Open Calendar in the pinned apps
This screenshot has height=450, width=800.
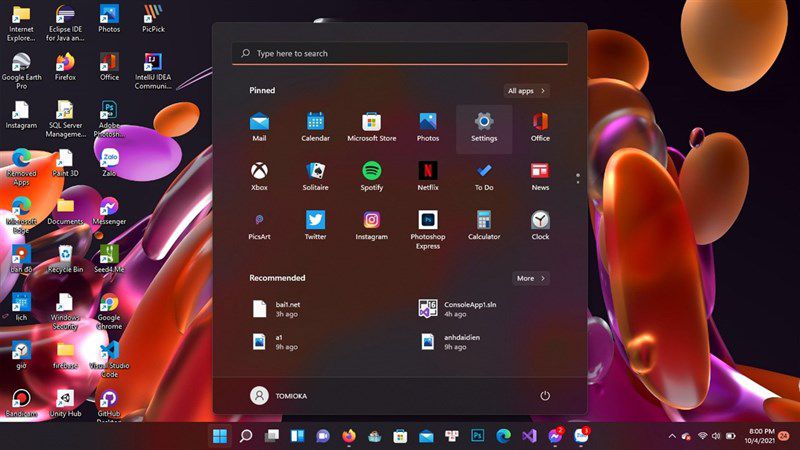(x=315, y=128)
